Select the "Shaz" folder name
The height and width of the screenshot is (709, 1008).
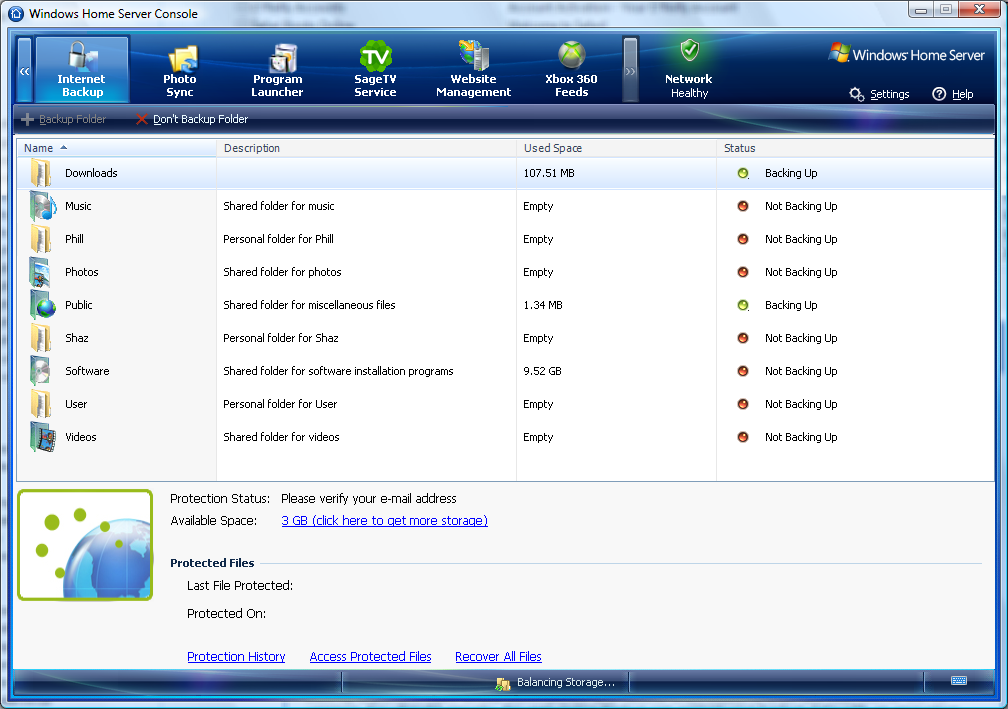(76, 338)
